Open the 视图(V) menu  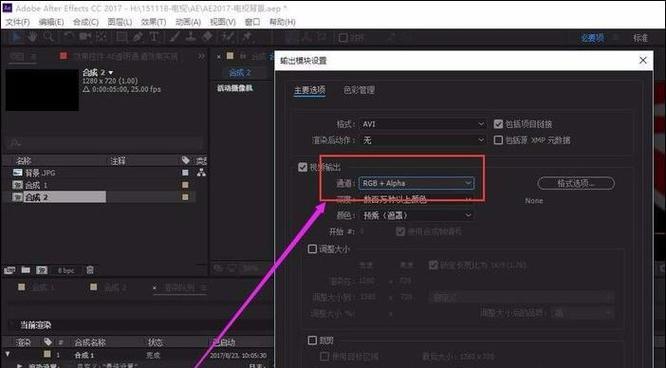pyautogui.click(x=223, y=22)
